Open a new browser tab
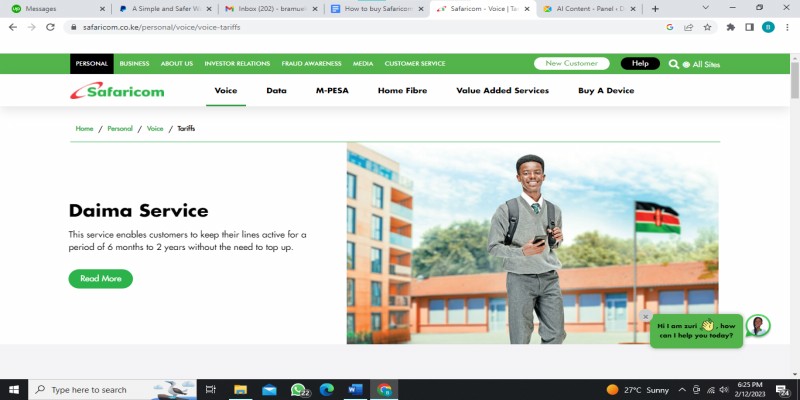 656,9
